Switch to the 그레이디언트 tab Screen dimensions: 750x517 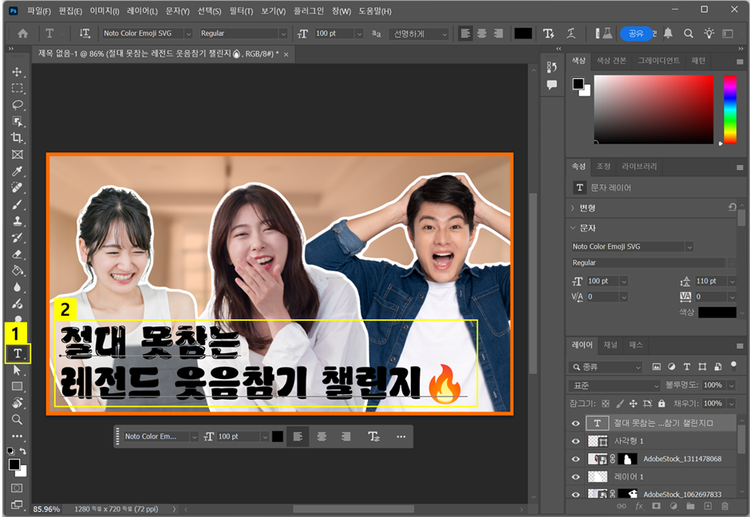658,61
